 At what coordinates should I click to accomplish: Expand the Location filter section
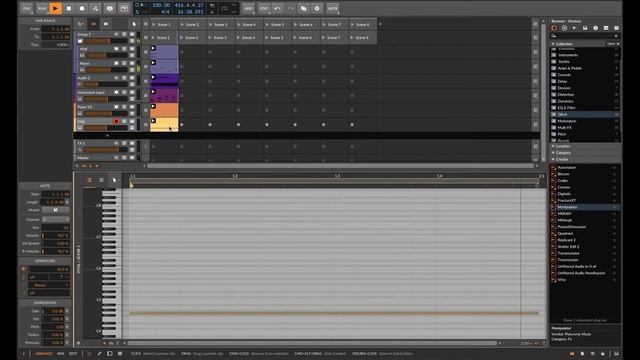(553, 146)
